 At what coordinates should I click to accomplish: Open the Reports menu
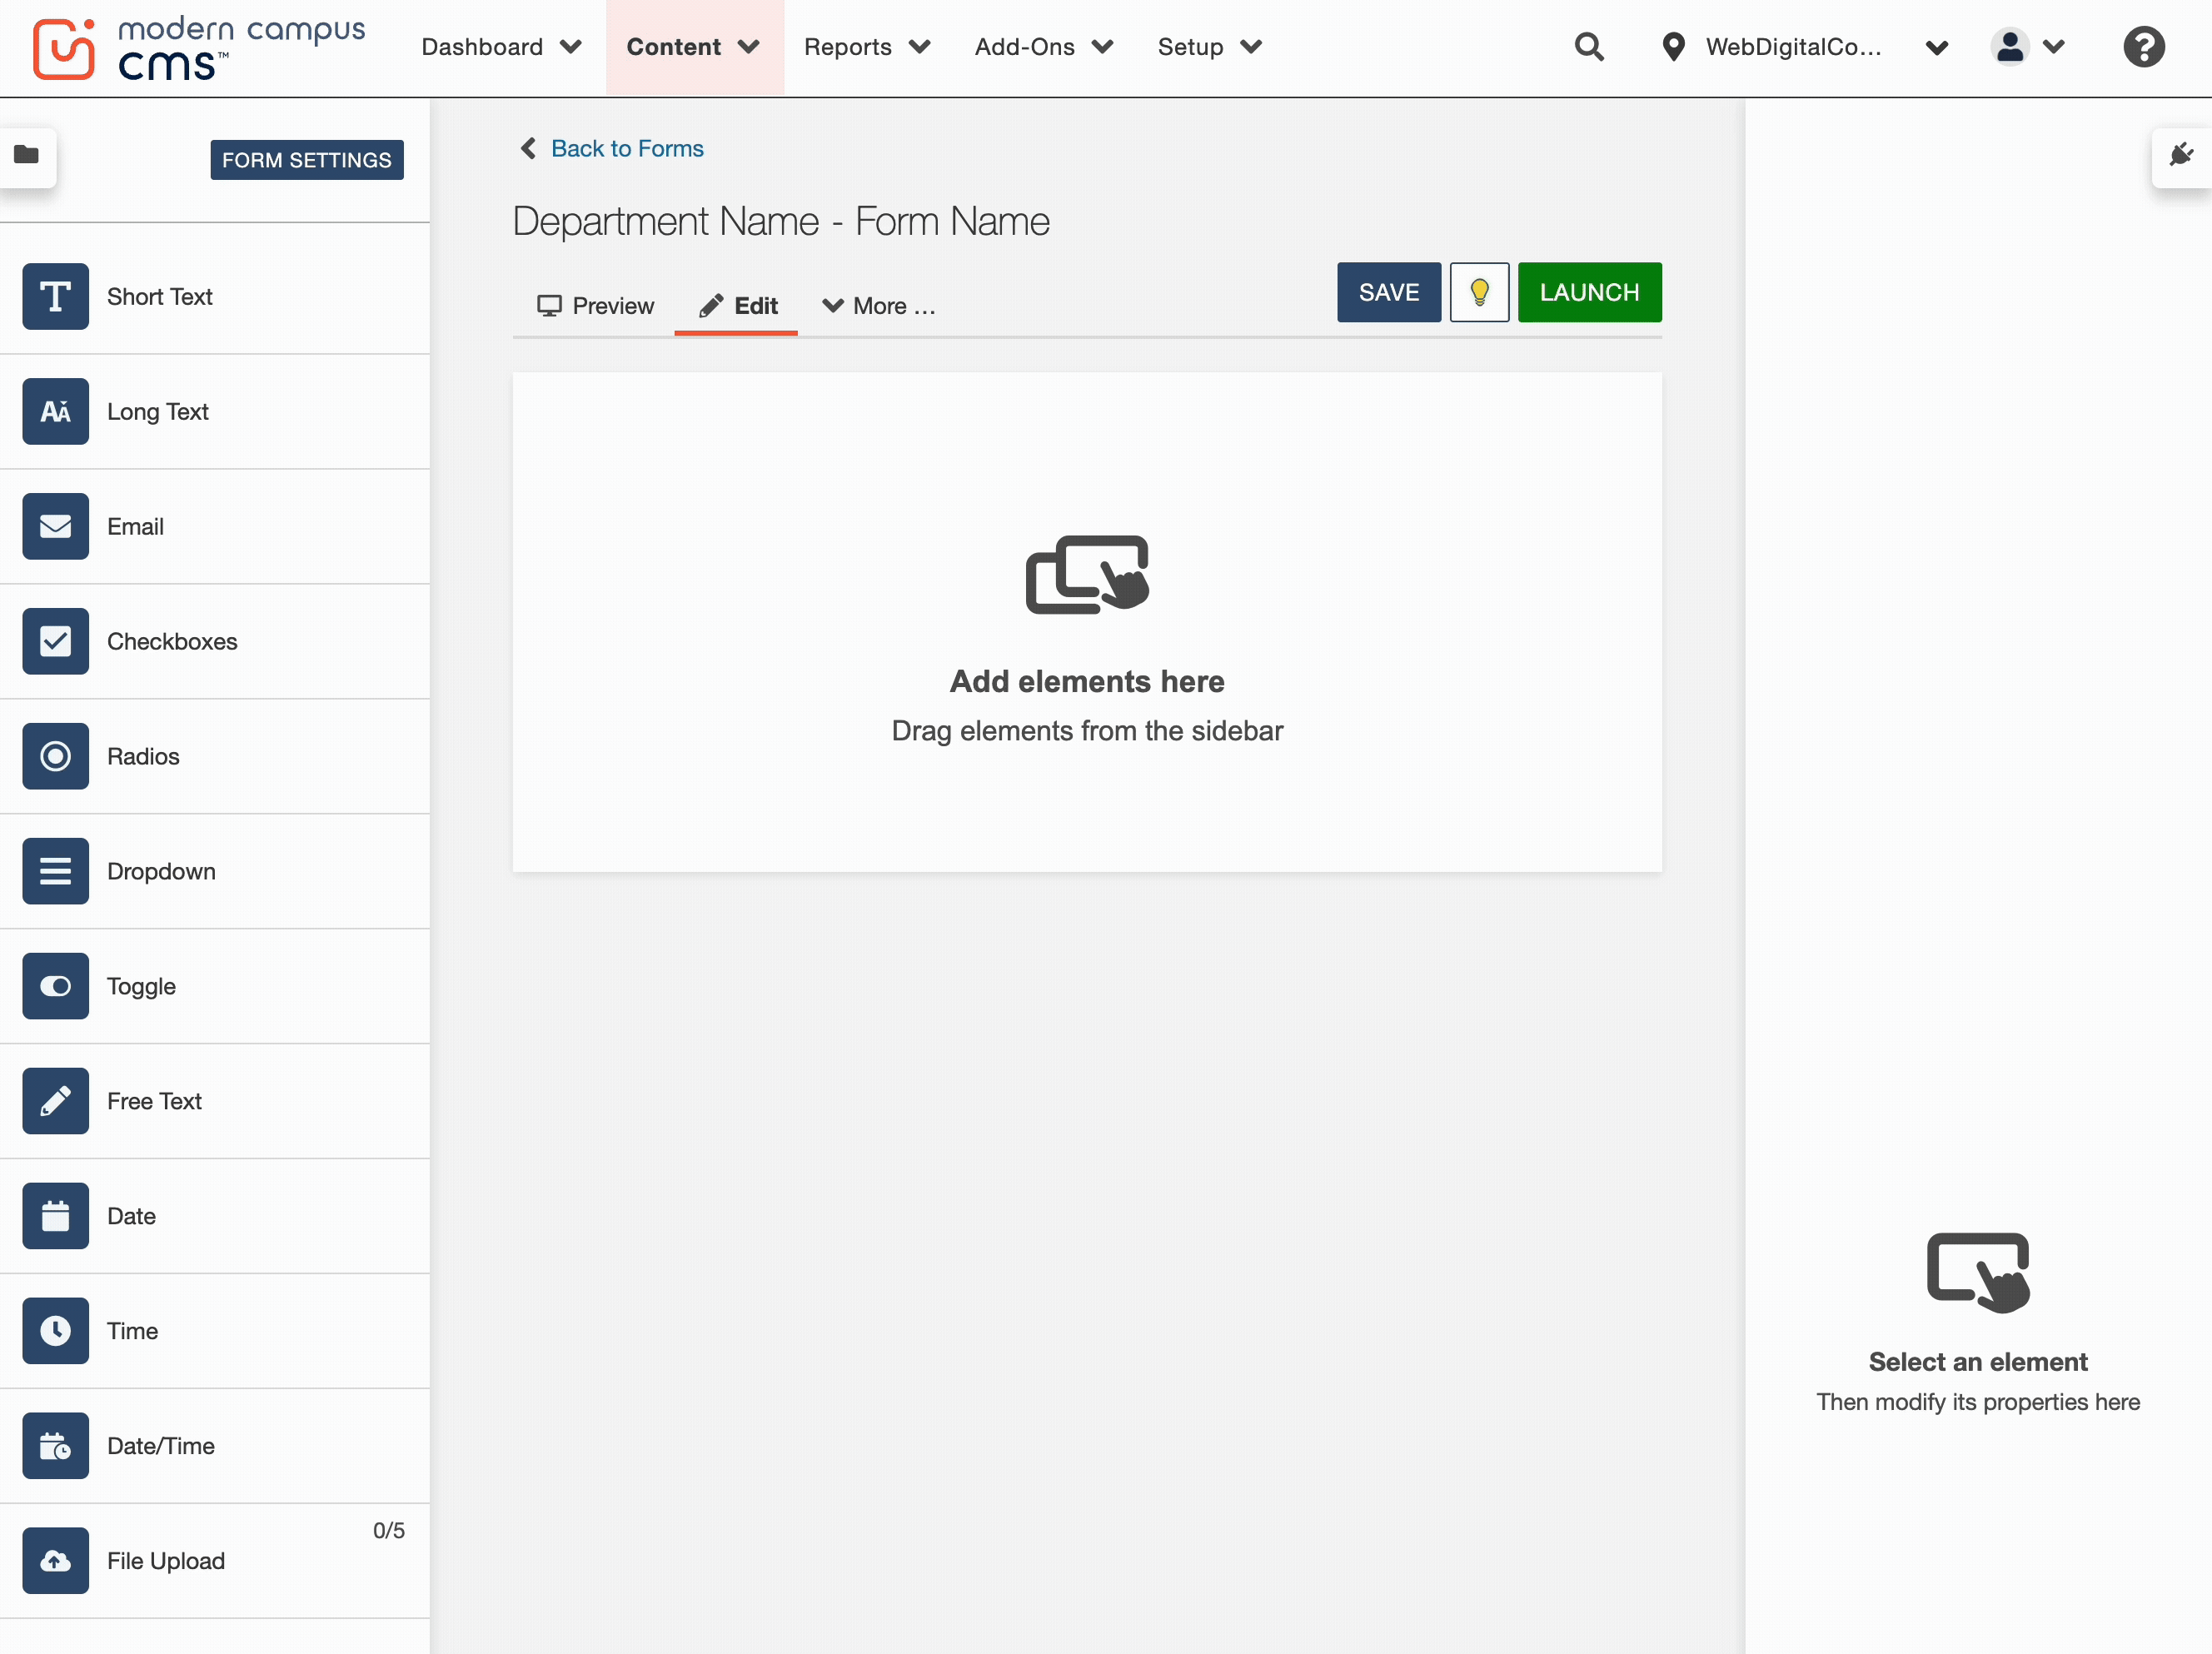click(866, 47)
